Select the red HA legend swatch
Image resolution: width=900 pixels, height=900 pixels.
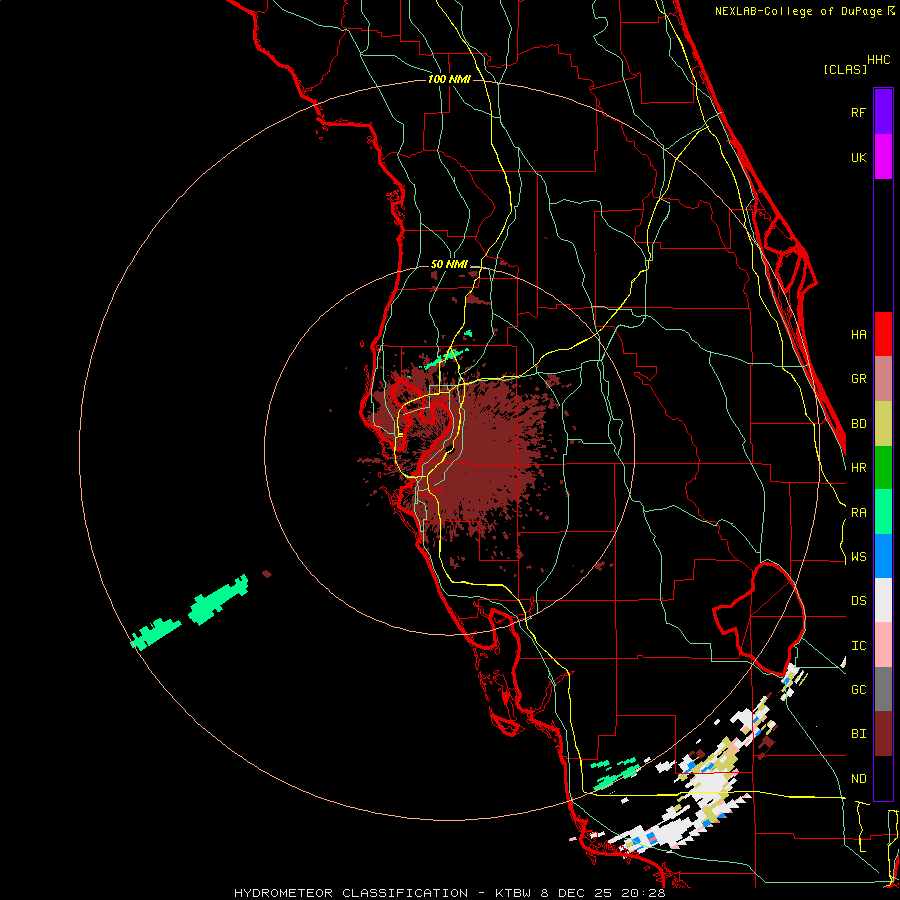[883, 334]
